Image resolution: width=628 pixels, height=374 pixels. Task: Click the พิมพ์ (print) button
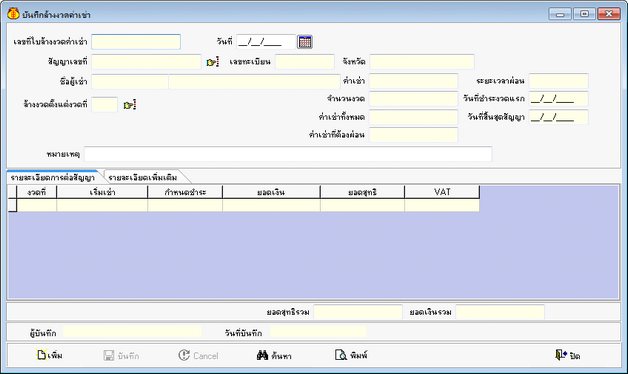tap(351, 355)
